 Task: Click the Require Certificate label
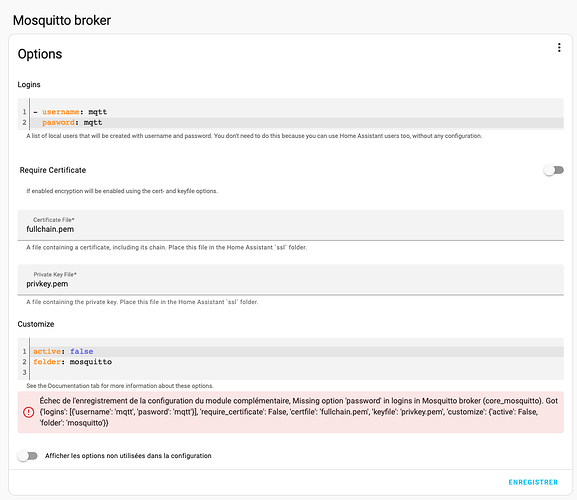53,170
